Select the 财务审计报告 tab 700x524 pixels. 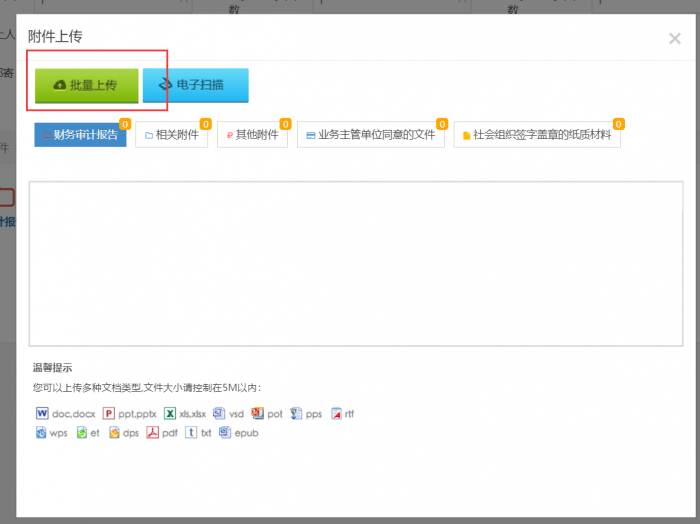80,134
